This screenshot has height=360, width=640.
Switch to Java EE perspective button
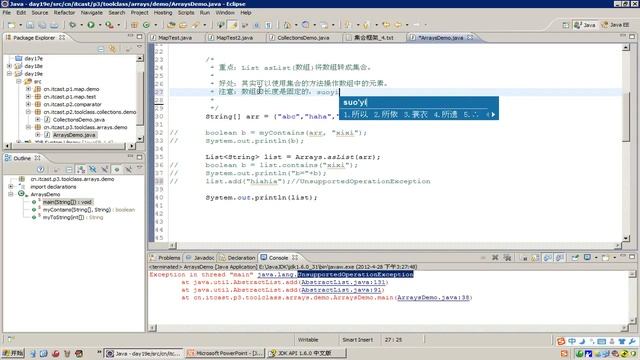click(x=616, y=25)
